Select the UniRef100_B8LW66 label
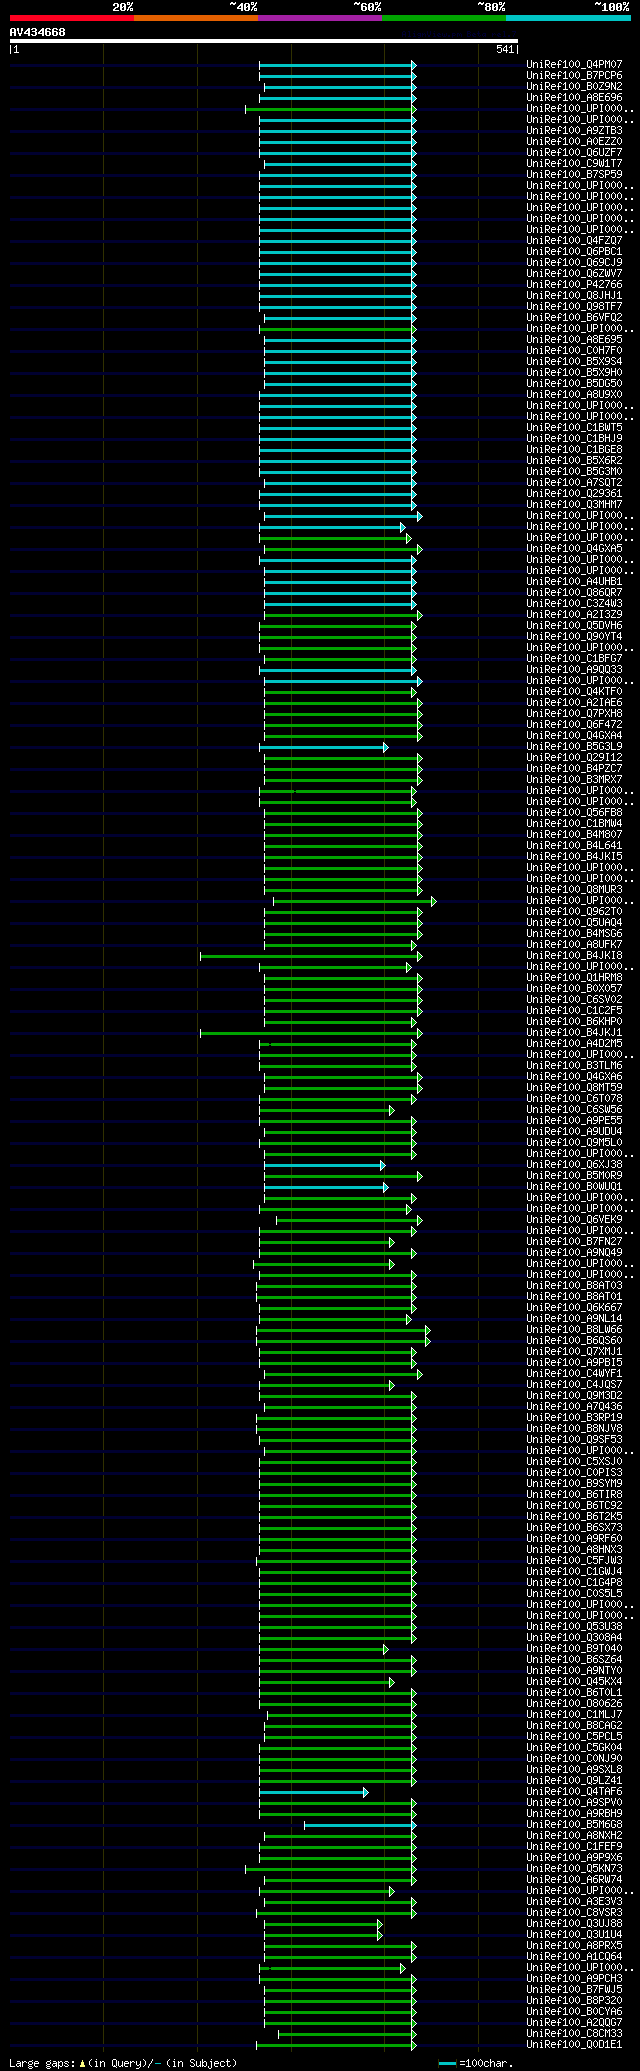 pos(574,1329)
